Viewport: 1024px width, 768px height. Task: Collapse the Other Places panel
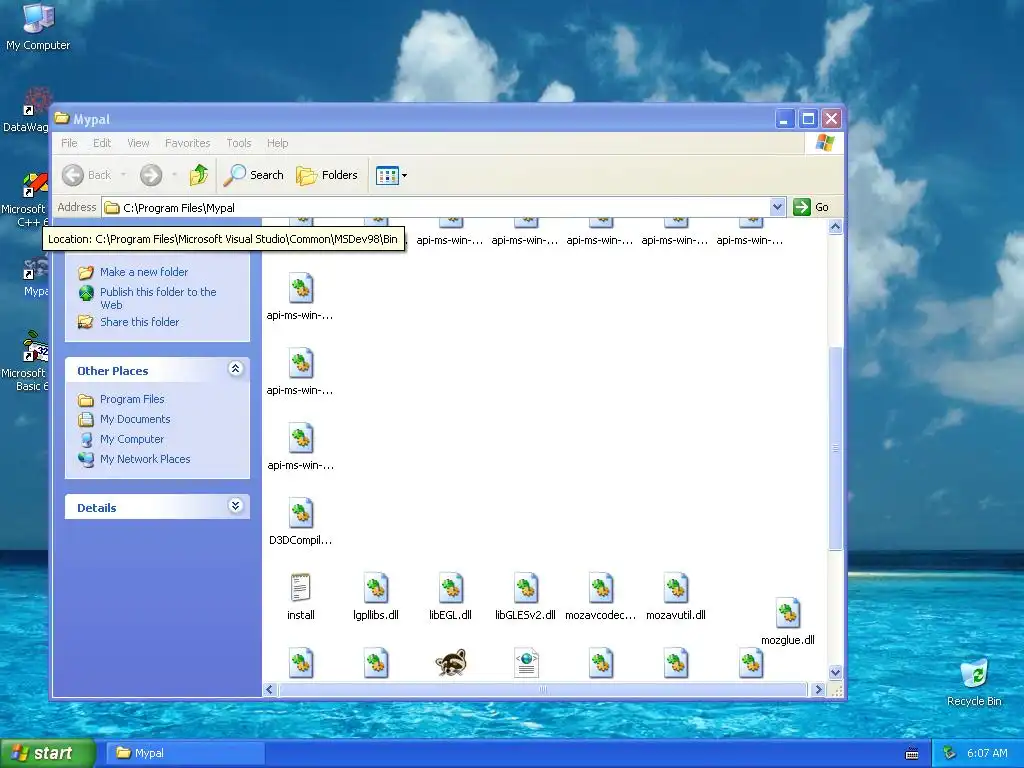[236, 369]
